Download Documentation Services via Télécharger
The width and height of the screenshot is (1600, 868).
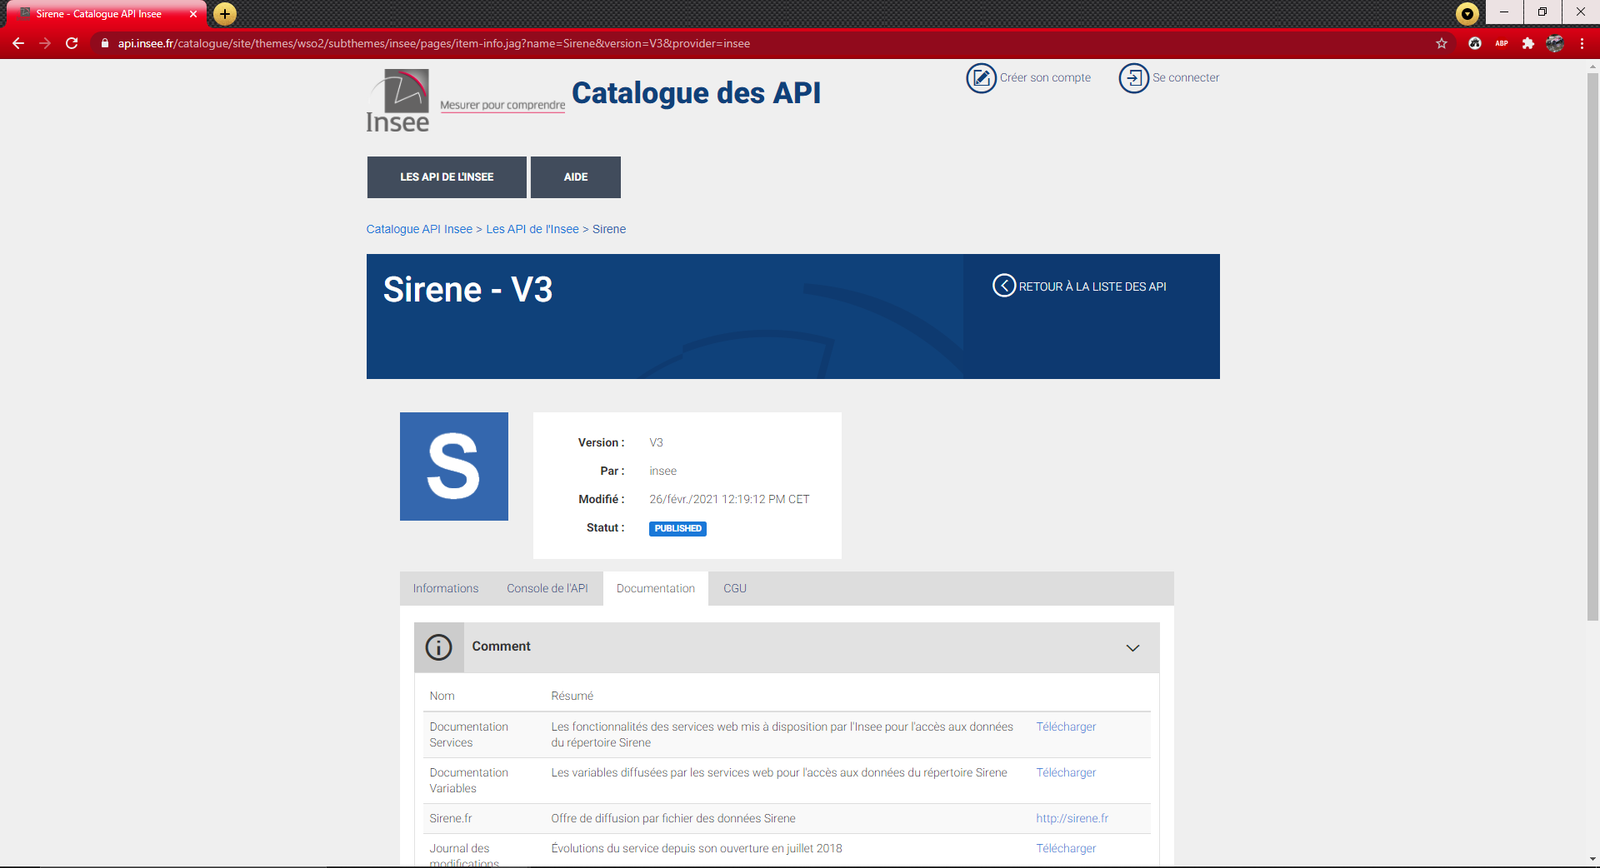click(1066, 727)
